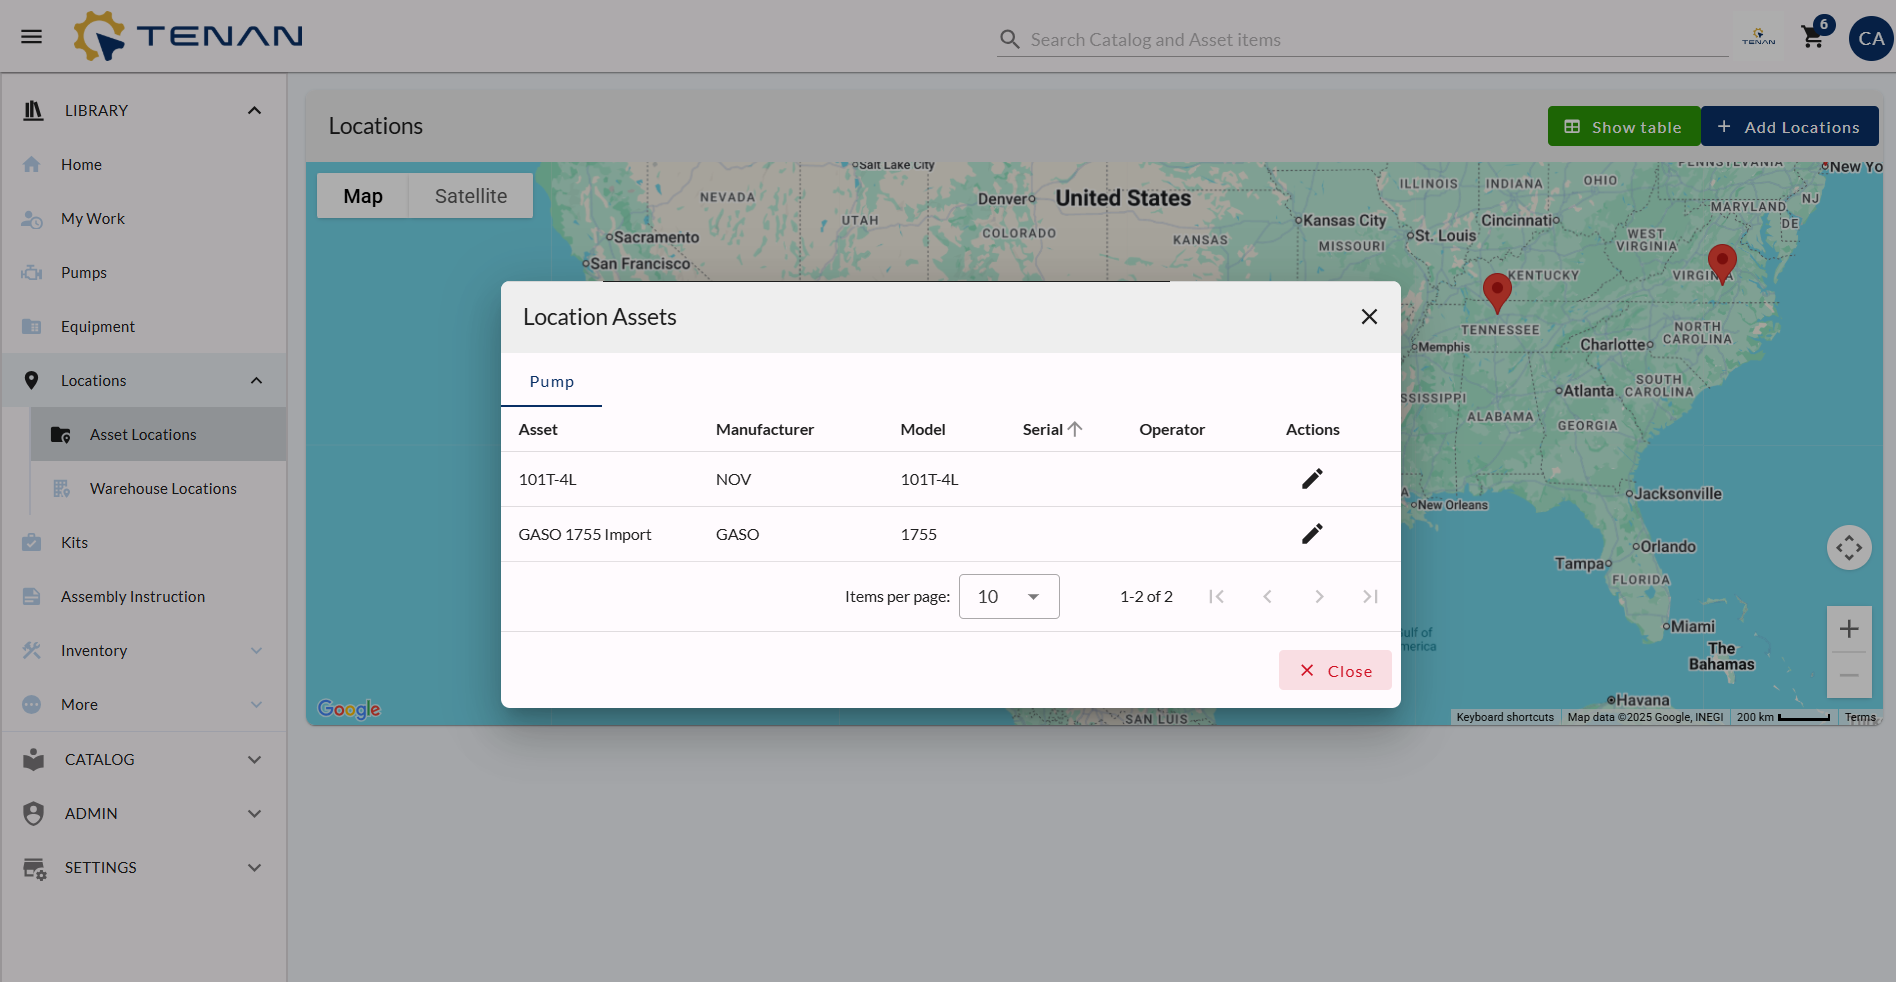Viewport: 1896px width, 982px height.
Task: Open the CA user avatar menu
Action: click(x=1871, y=39)
